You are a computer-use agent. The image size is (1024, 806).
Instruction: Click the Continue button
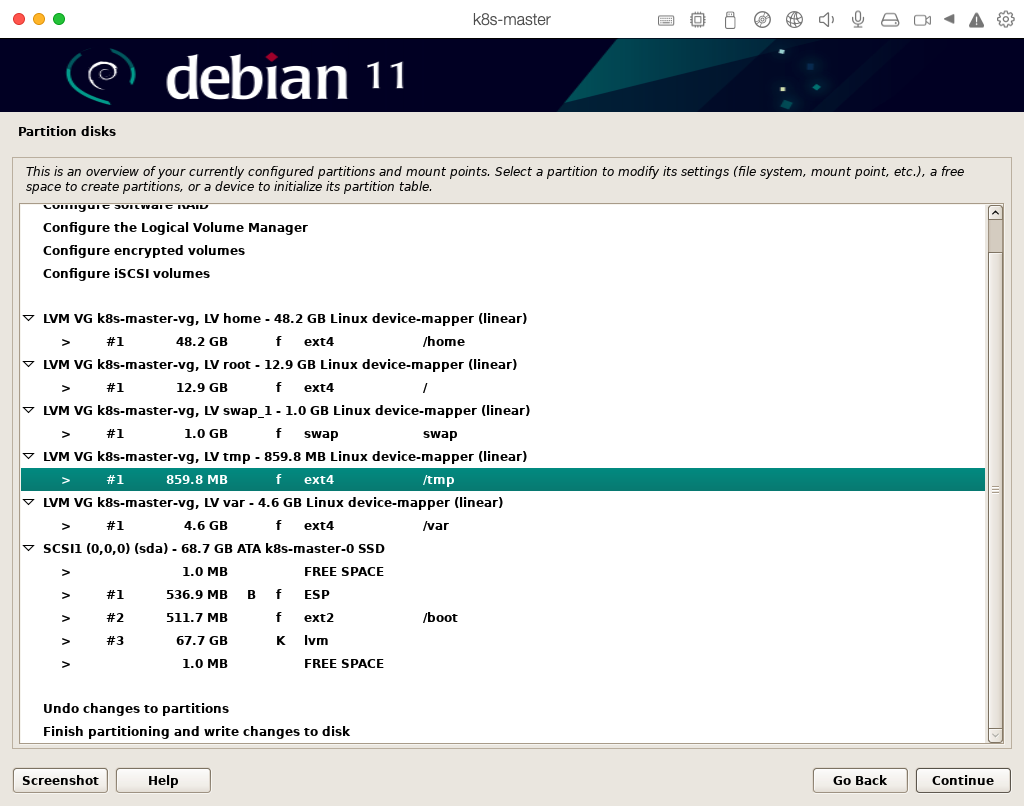click(x=963, y=780)
